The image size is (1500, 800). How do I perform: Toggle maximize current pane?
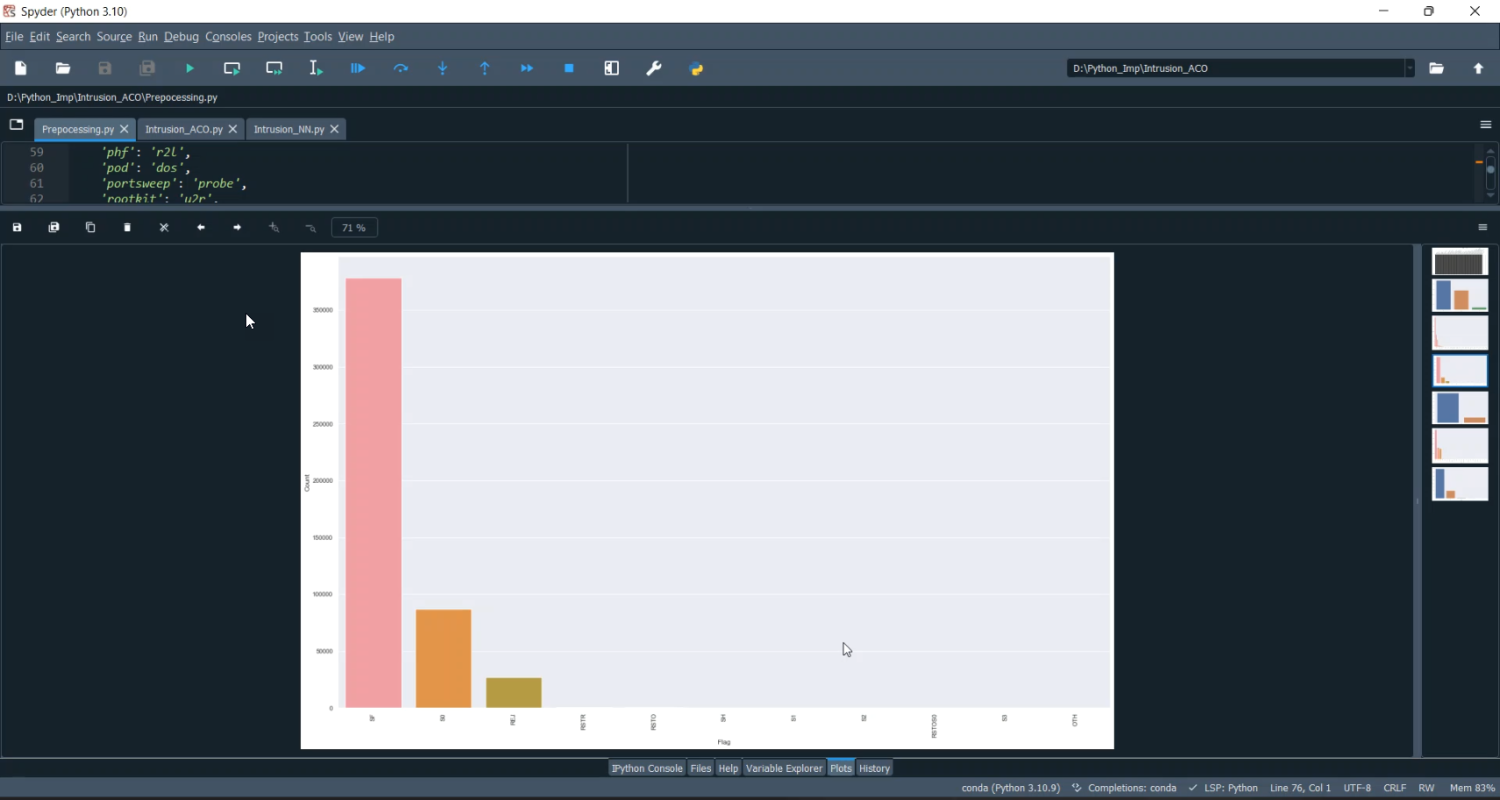(x=612, y=68)
